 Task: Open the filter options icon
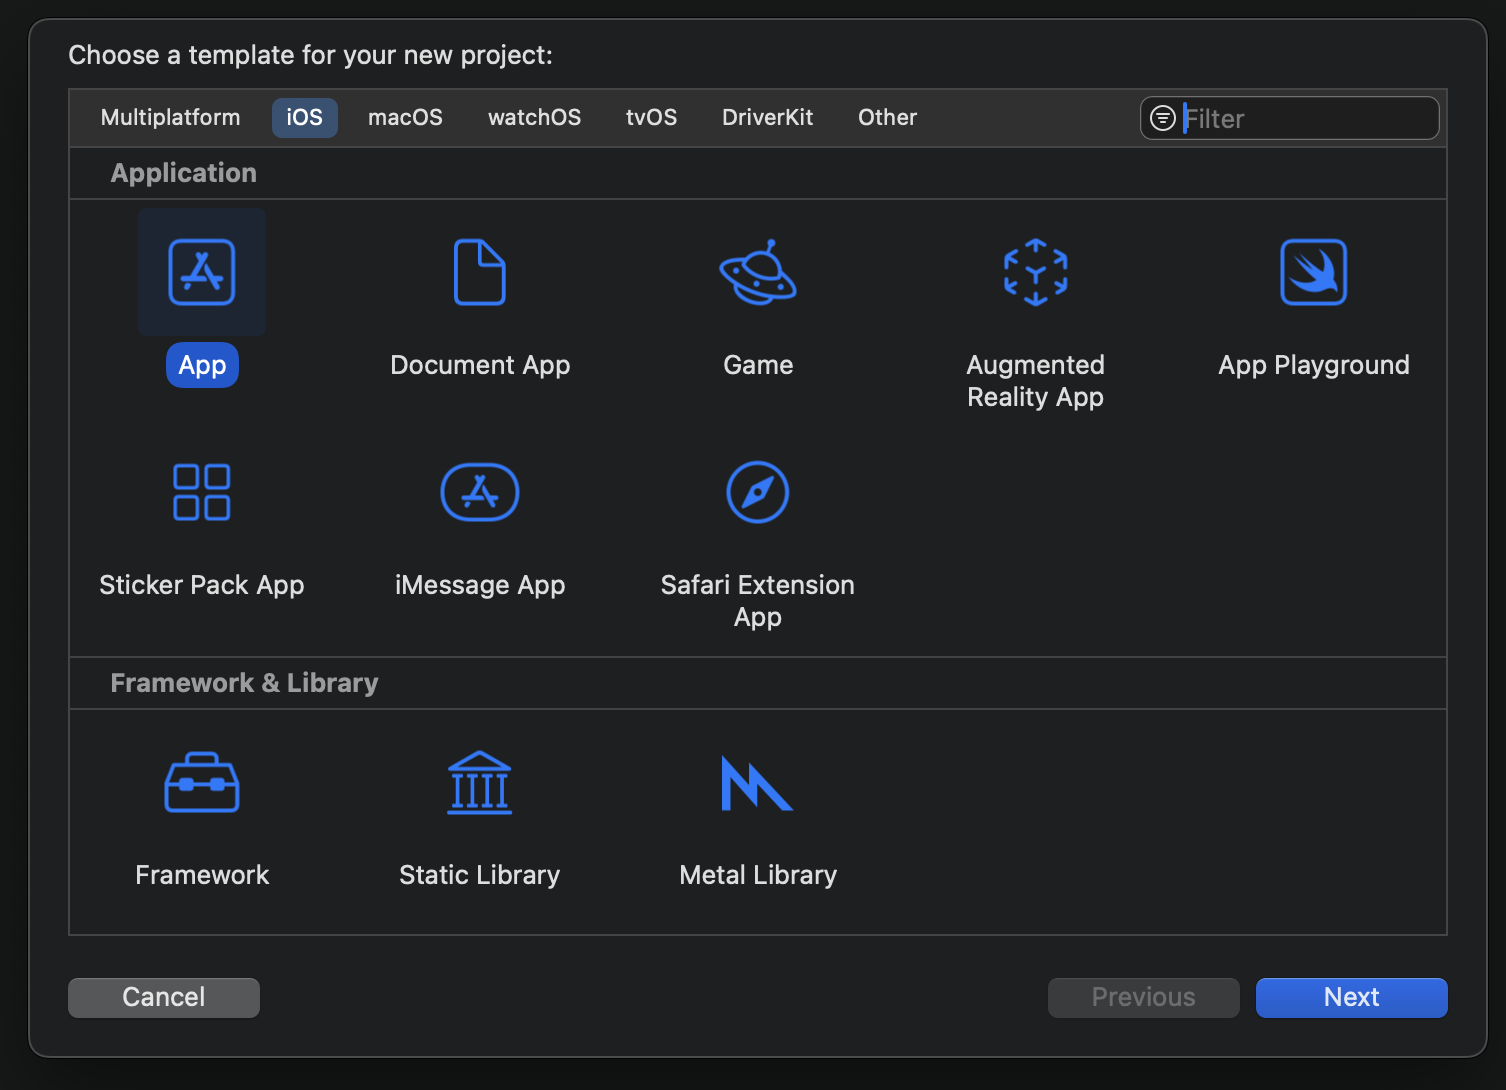point(1163,118)
